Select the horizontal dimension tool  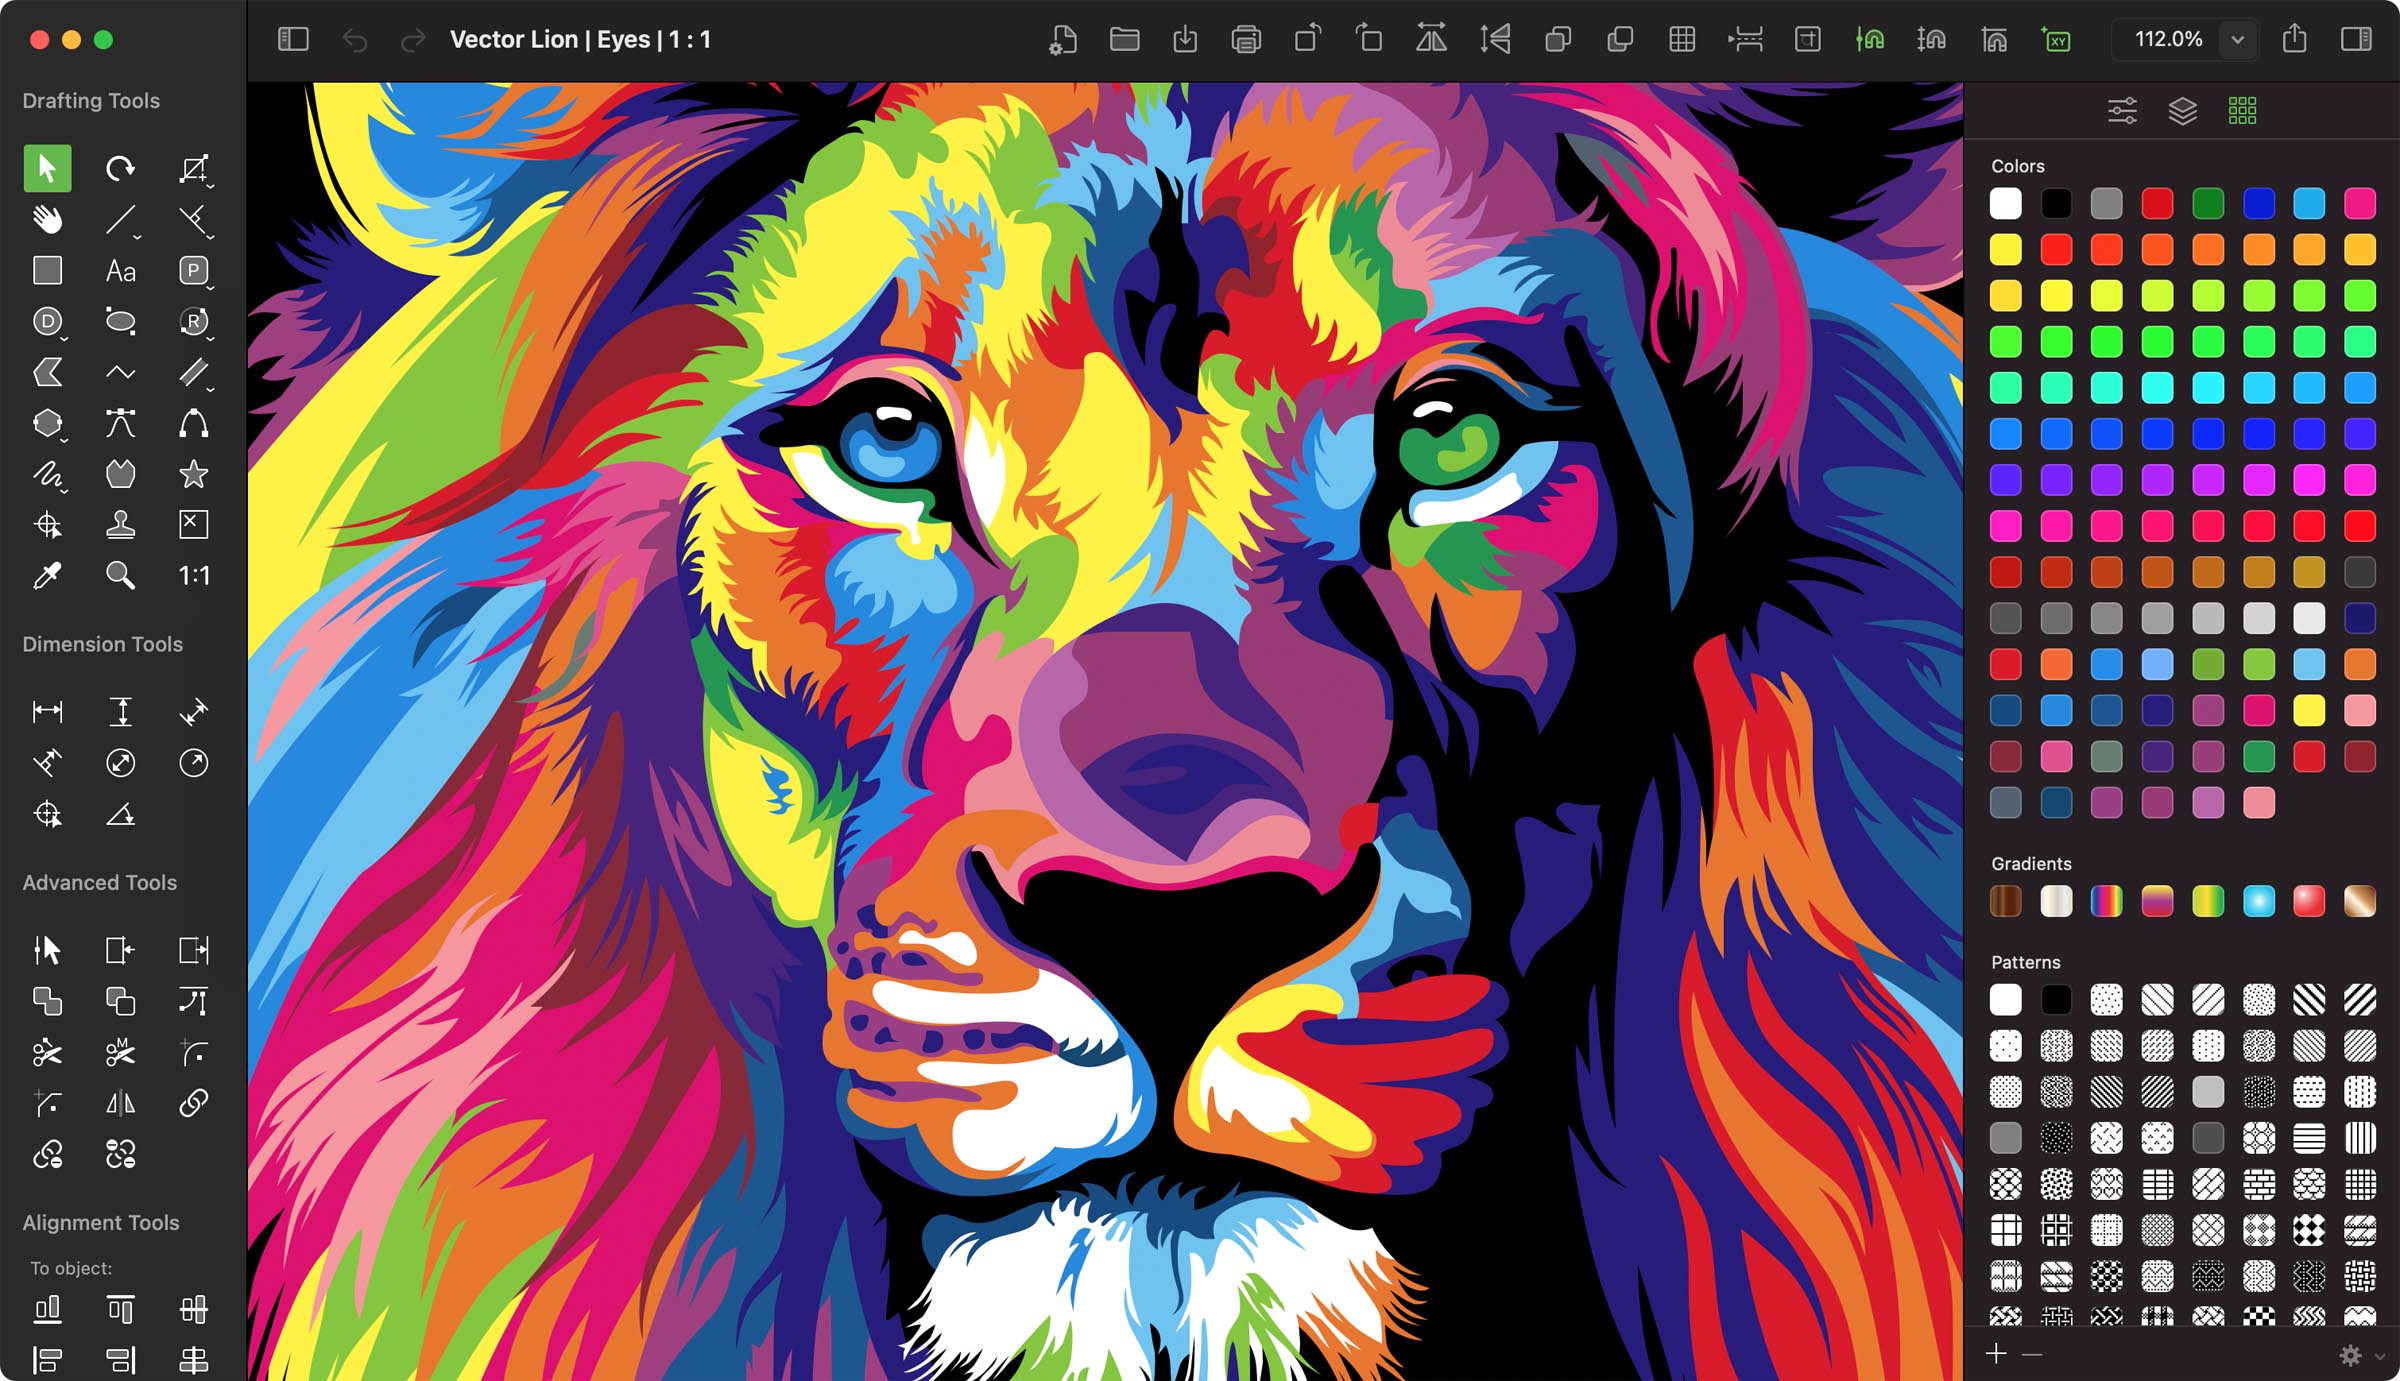[x=47, y=711]
